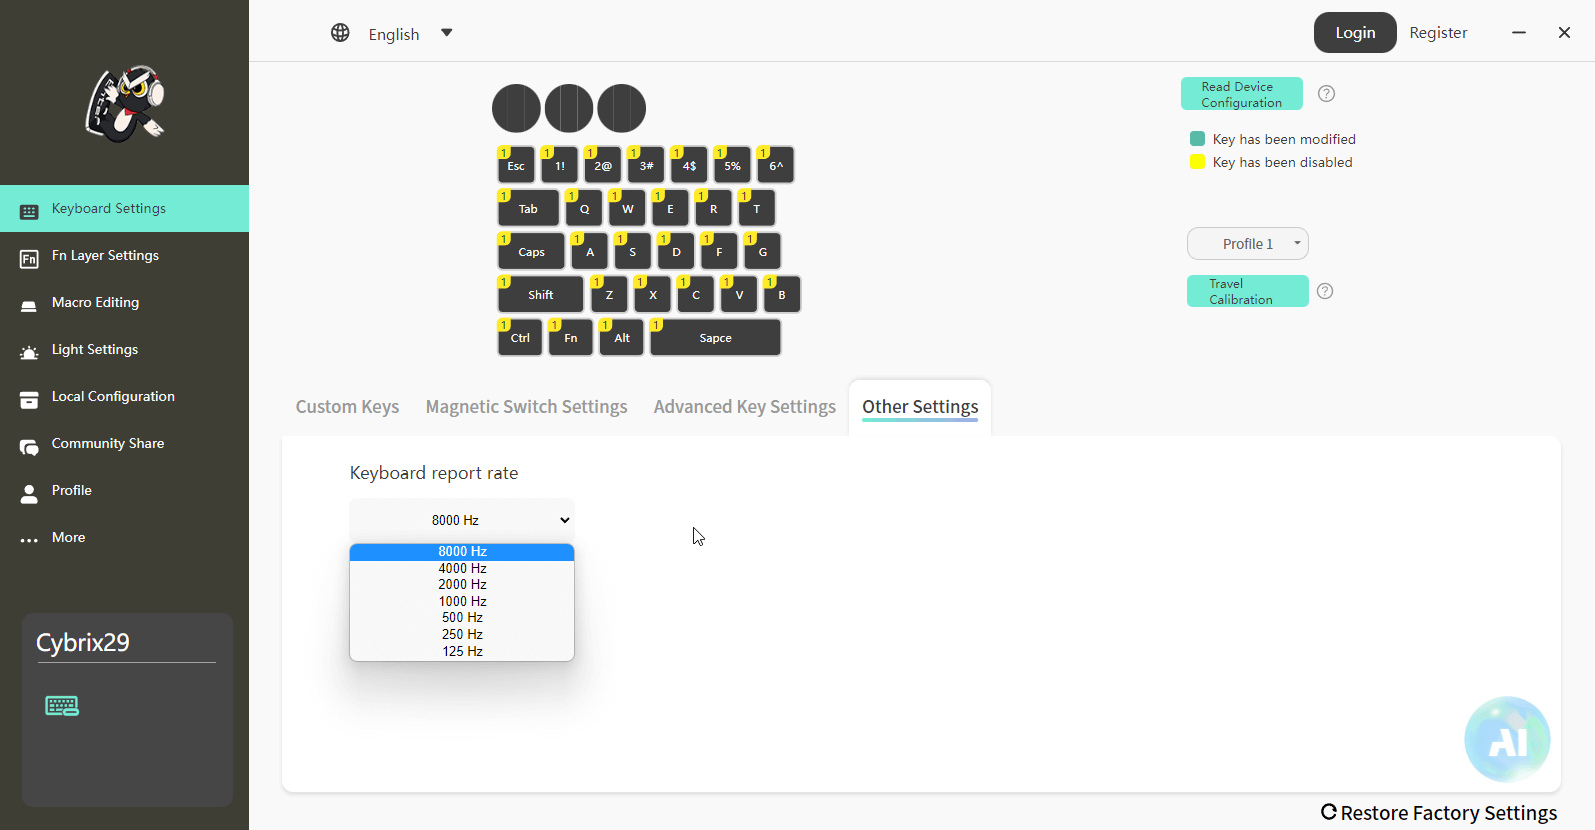Image resolution: width=1595 pixels, height=830 pixels.
Task: Click the globe language icon
Action: coord(340,33)
